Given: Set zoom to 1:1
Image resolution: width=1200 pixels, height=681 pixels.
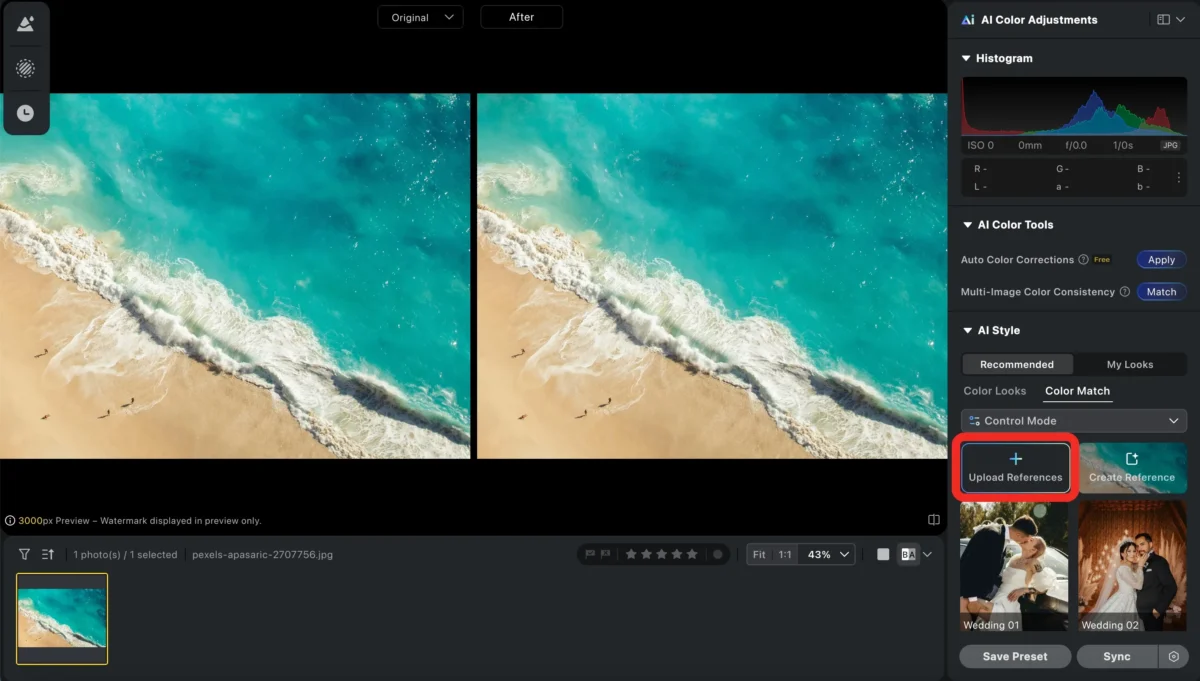Looking at the screenshot, I should coord(785,554).
